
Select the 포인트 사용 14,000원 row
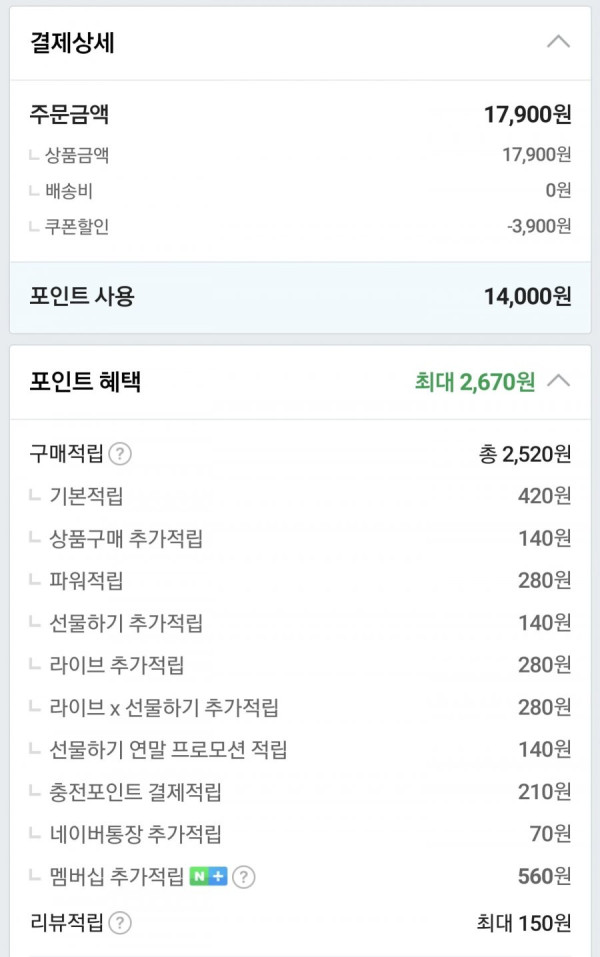click(300, 297)
